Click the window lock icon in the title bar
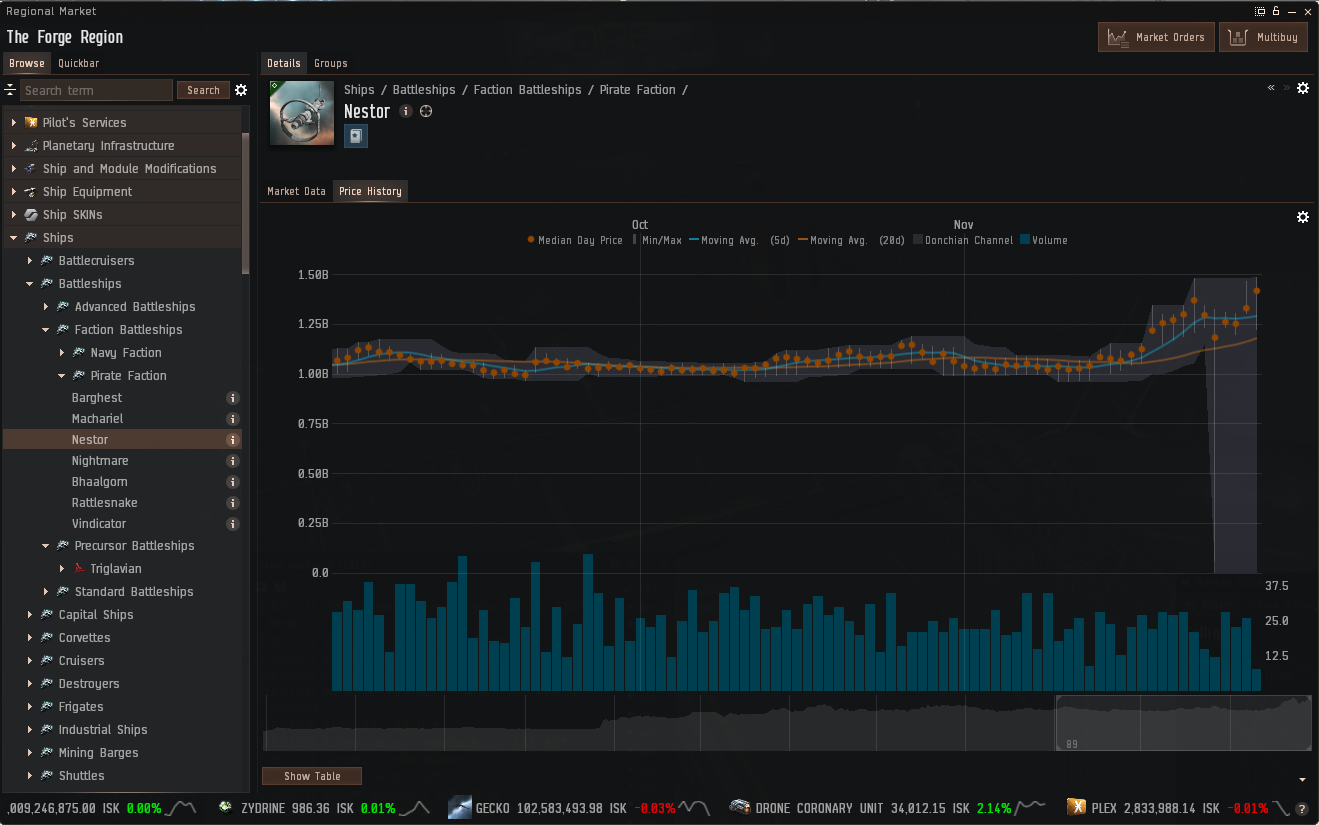 tap(1274, 10)
